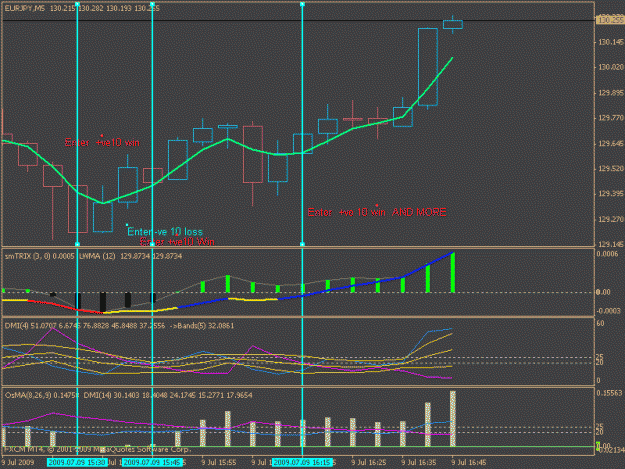Click the 129.395 price on the axis
The width and height of the screenshot is (625, 469).
(x=610, y=194)
